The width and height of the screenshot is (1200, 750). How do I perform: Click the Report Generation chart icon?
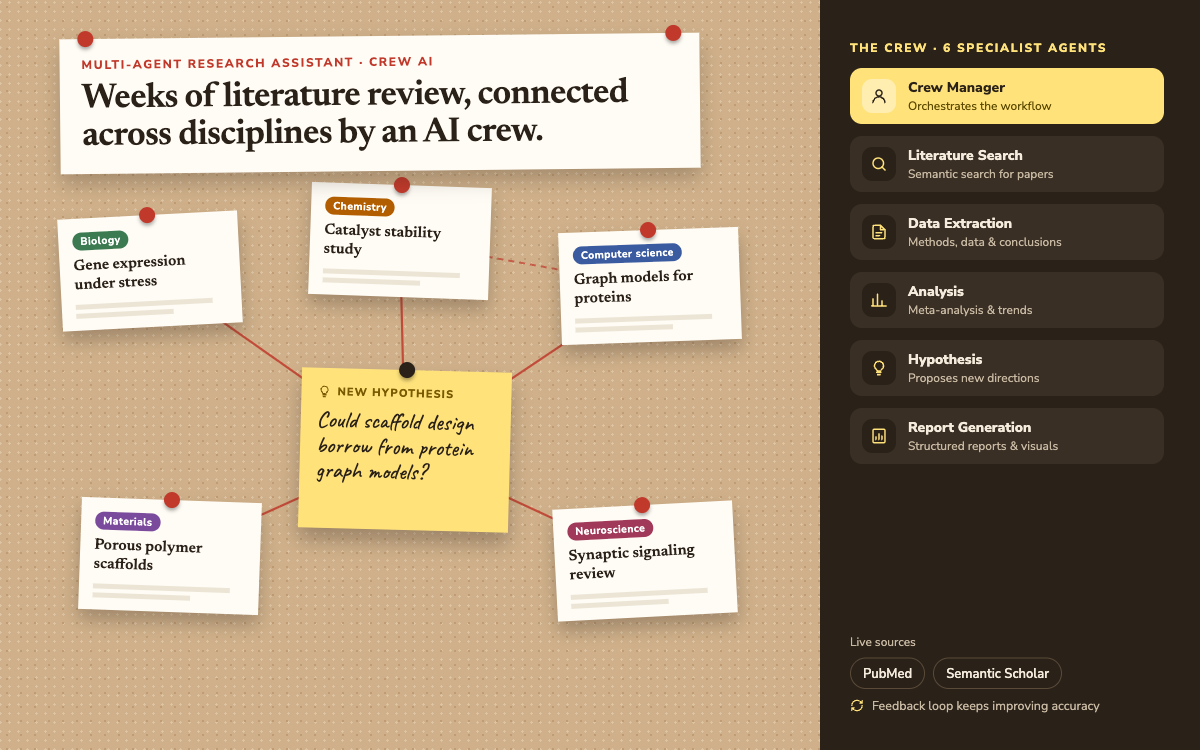coord(879,436)
